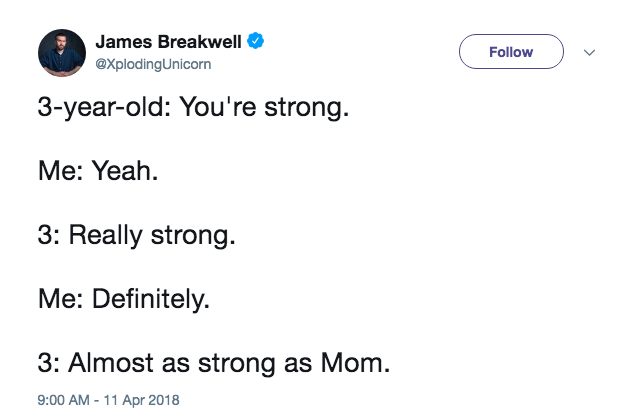Click the "Almost as strong as Mom" line

(214, 363)
